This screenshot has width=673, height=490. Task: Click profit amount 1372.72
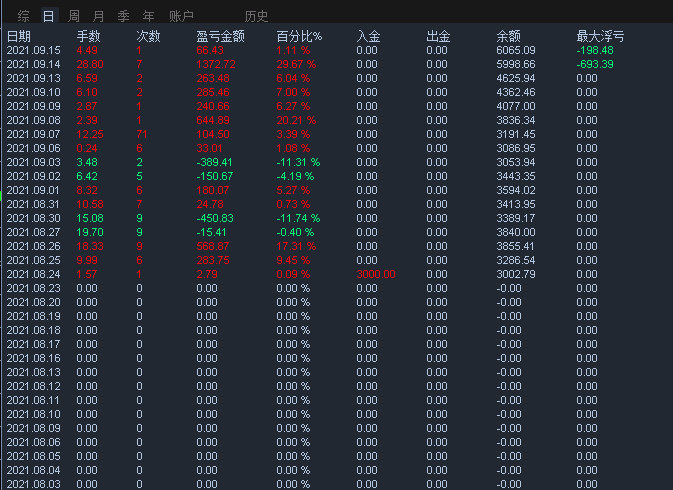click(216, 64)
